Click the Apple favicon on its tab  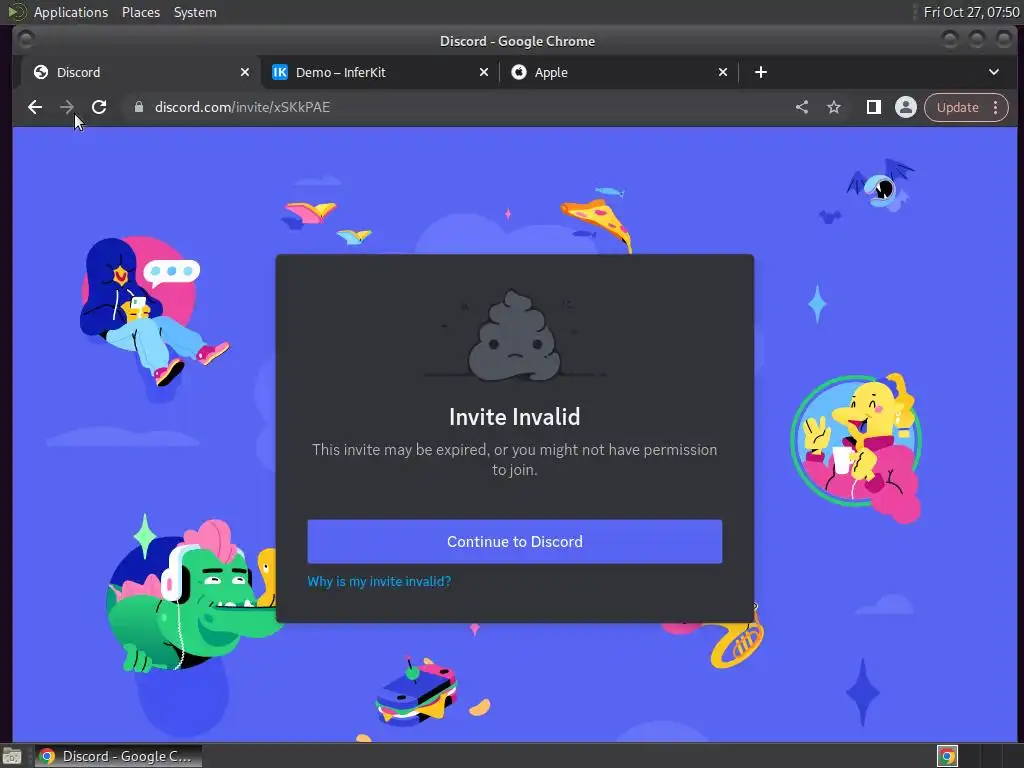(x=519, y=72)
